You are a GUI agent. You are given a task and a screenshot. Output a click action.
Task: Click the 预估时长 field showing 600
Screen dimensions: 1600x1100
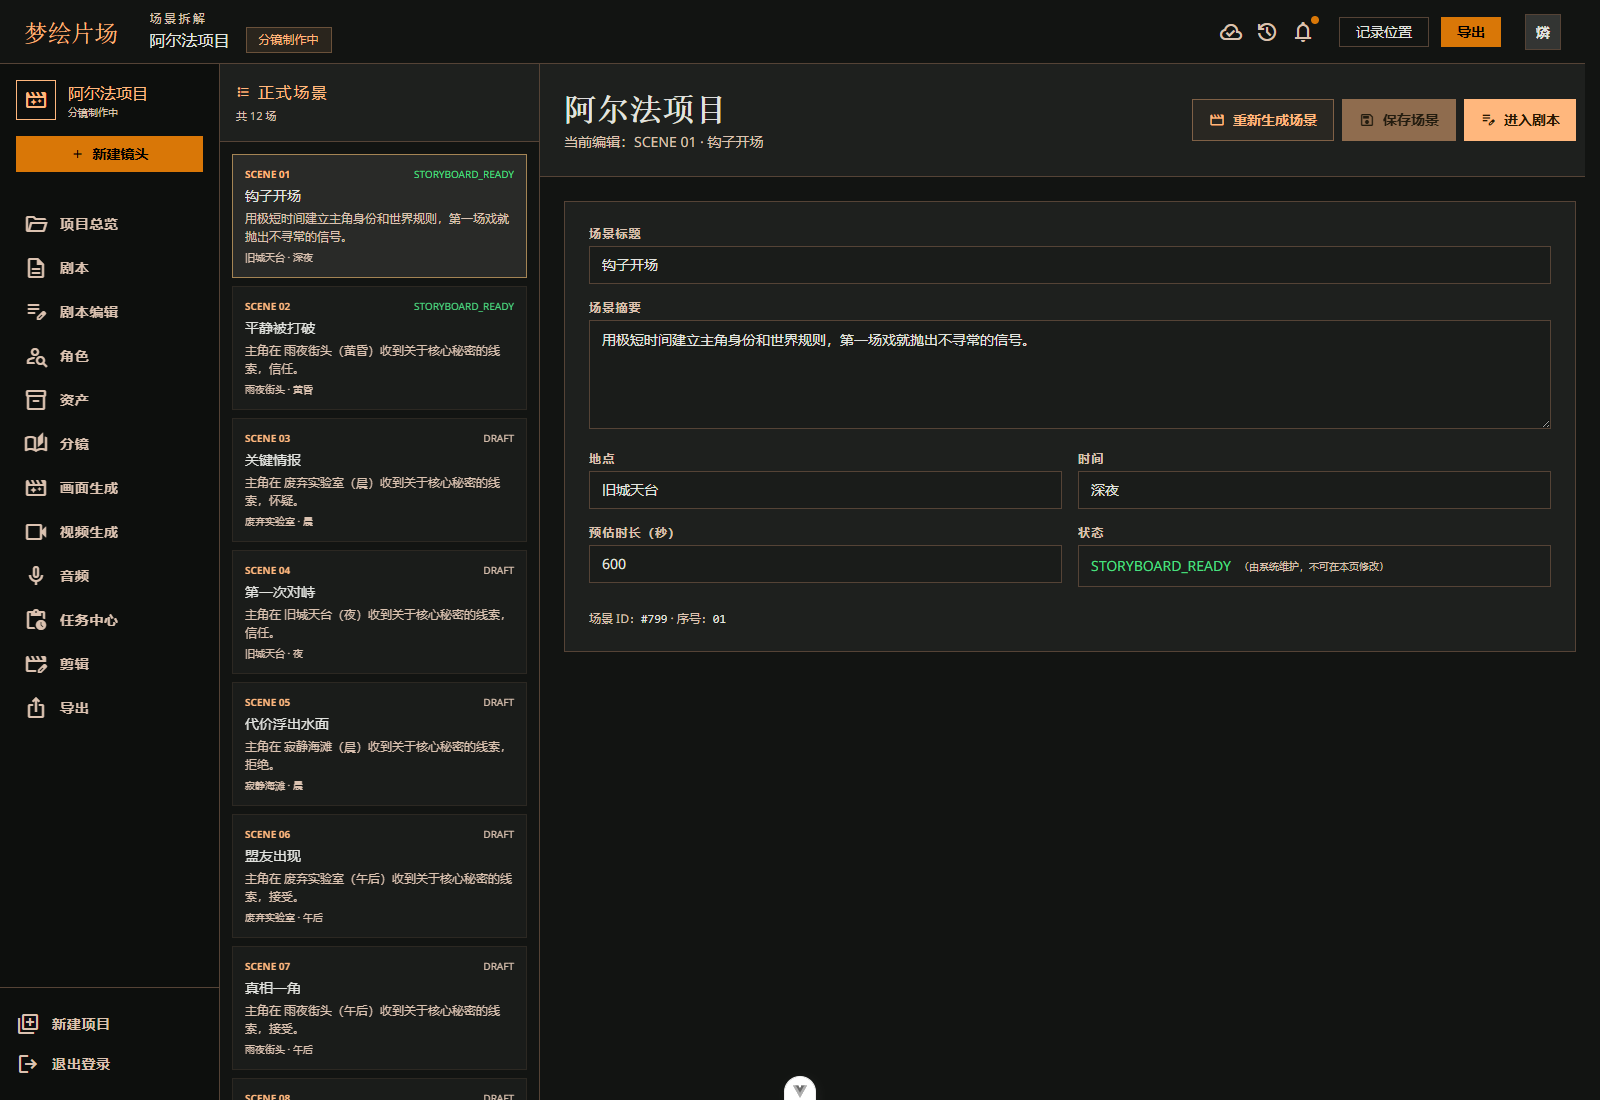coord(825,564)
